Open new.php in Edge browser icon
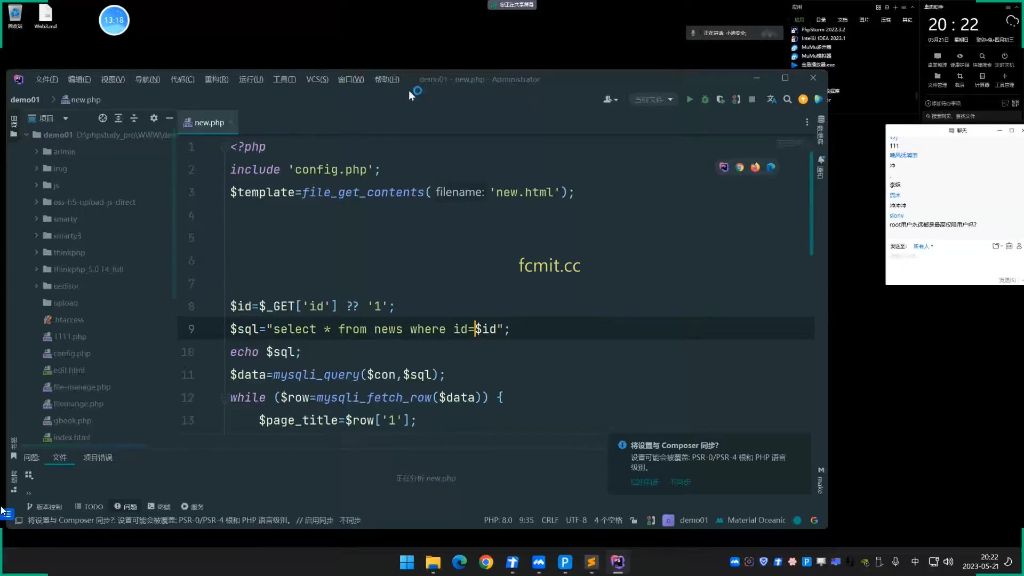Screen dimensions: 1024x576 [x=771, y=167]
